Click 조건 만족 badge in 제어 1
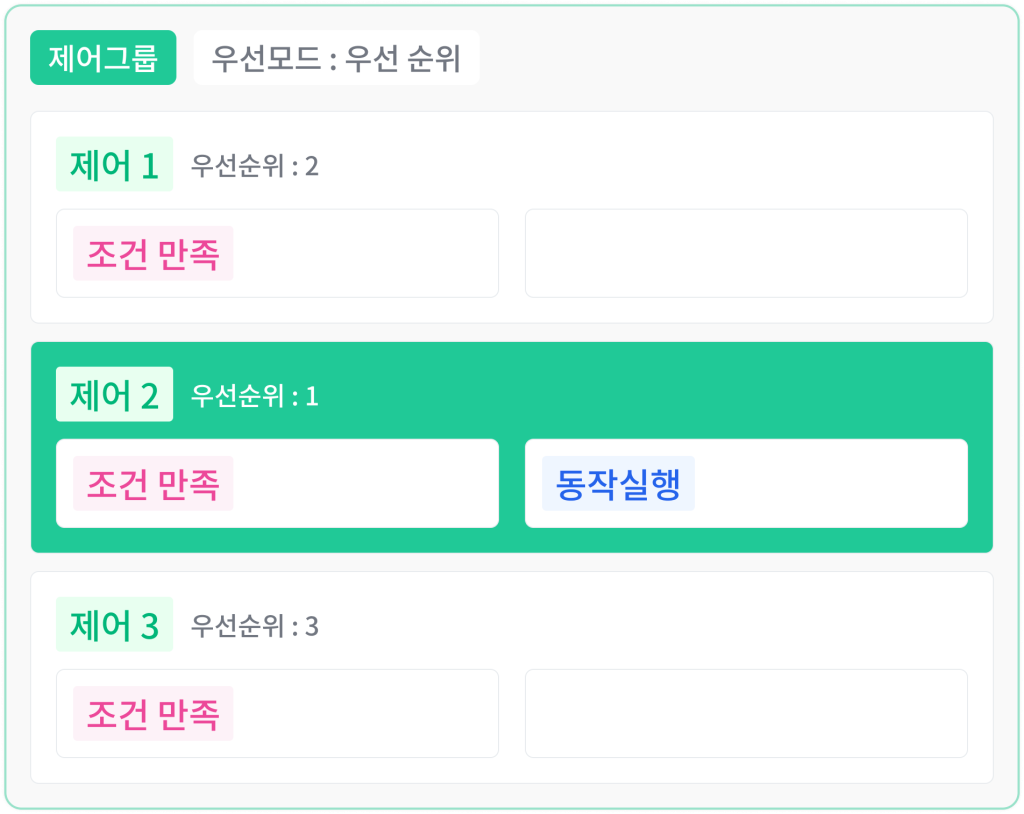 [153, 253]
